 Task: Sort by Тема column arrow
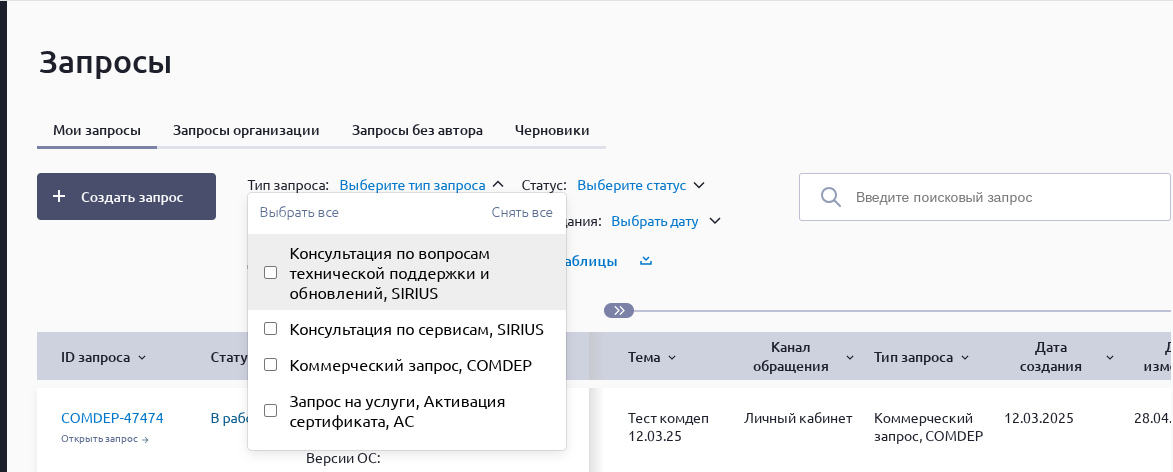coord(671,358)
